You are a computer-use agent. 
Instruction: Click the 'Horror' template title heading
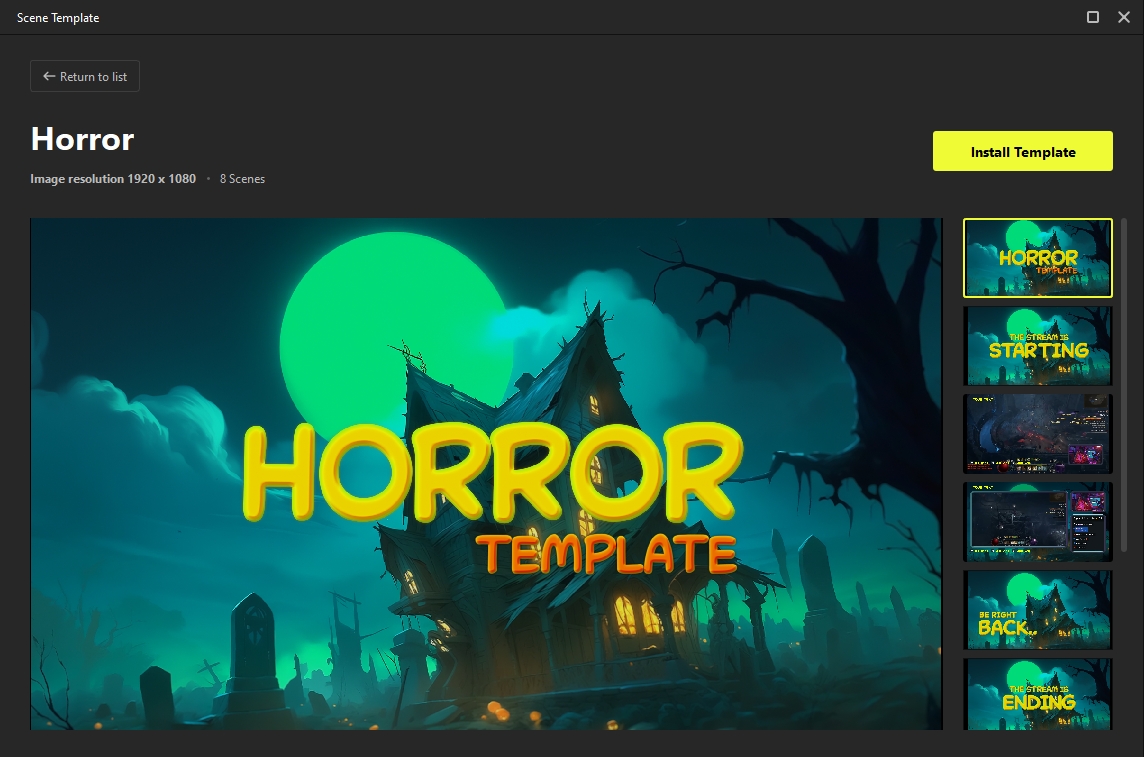coord(82,139)
